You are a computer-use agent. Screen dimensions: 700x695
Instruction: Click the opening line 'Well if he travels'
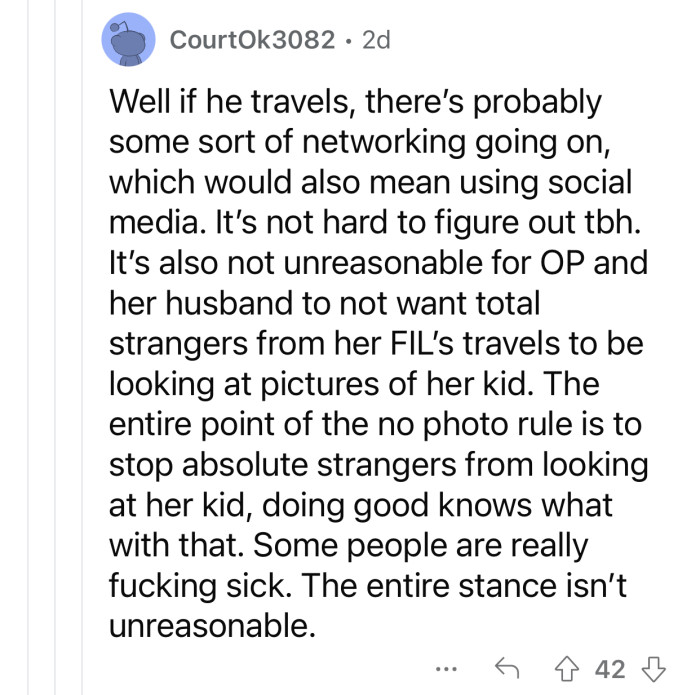tap(270, 102)
